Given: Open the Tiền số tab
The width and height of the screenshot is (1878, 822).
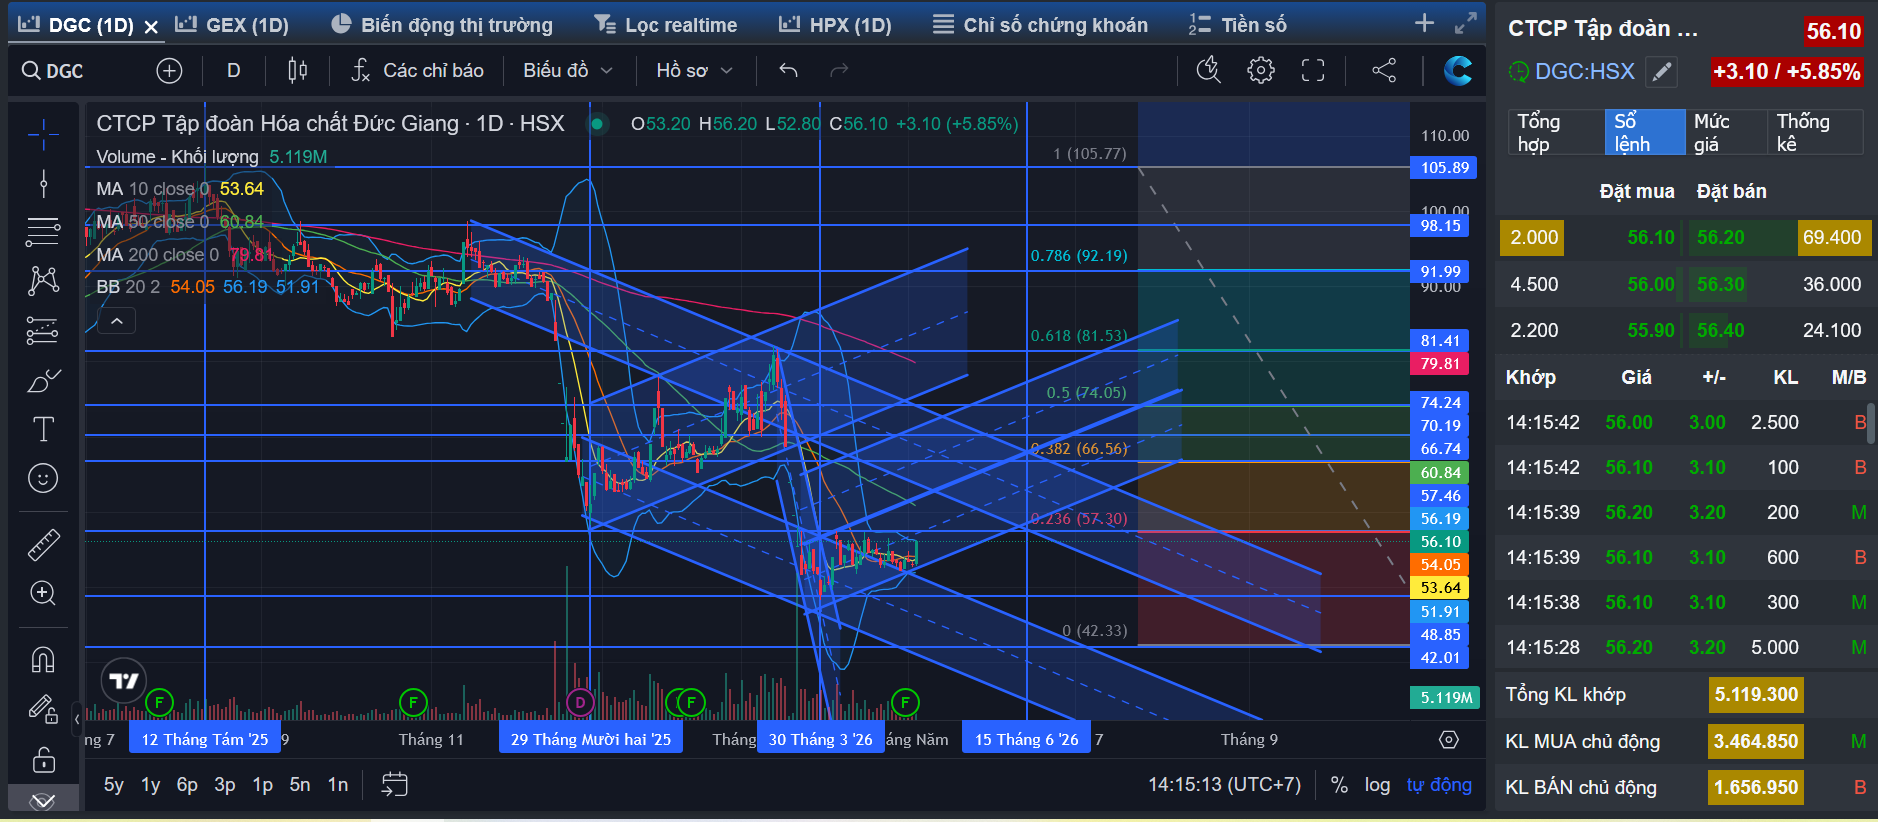Looking at the screenshot, I should (1237, 25).
